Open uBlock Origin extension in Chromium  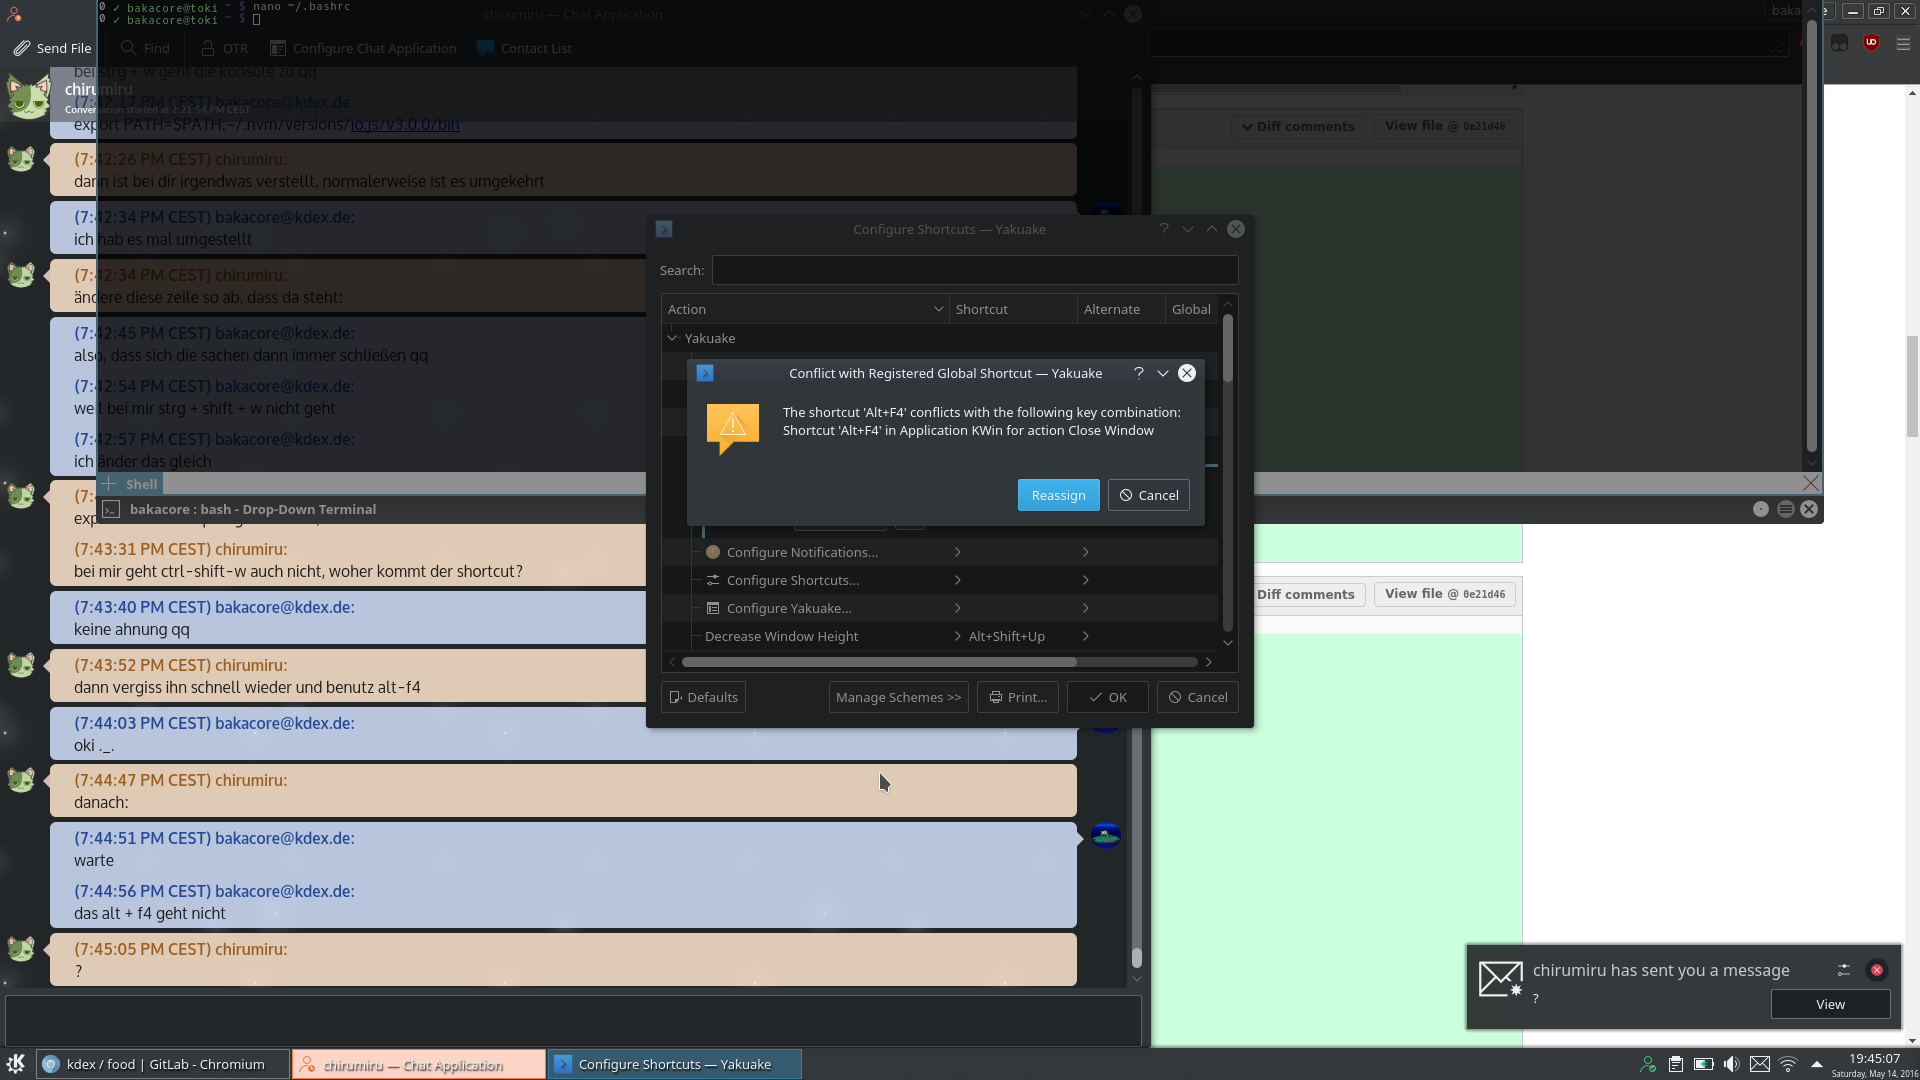pyautogui.click(x=1871, y=43)
